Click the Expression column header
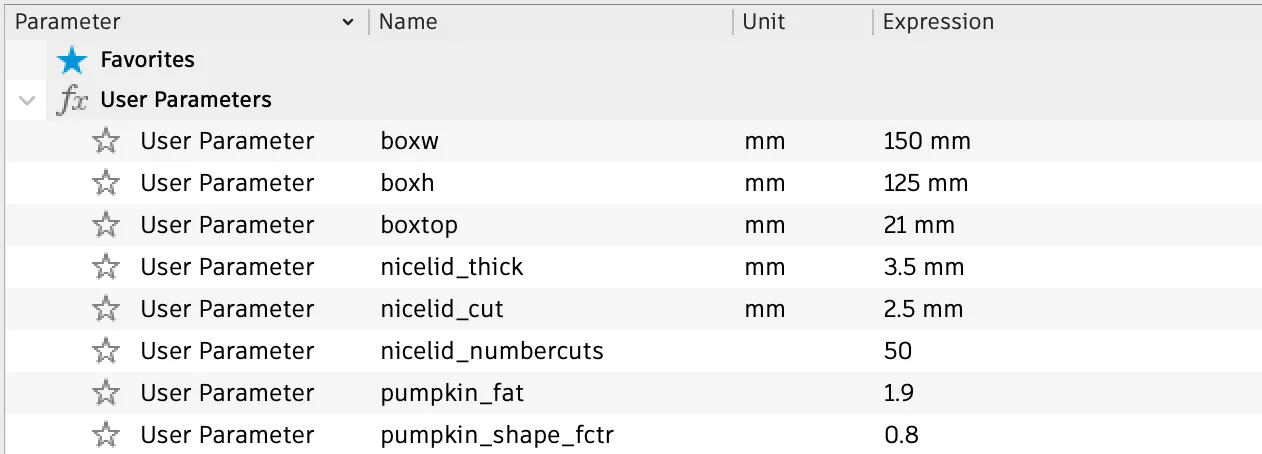1262x454 pixels. [938, 22]
